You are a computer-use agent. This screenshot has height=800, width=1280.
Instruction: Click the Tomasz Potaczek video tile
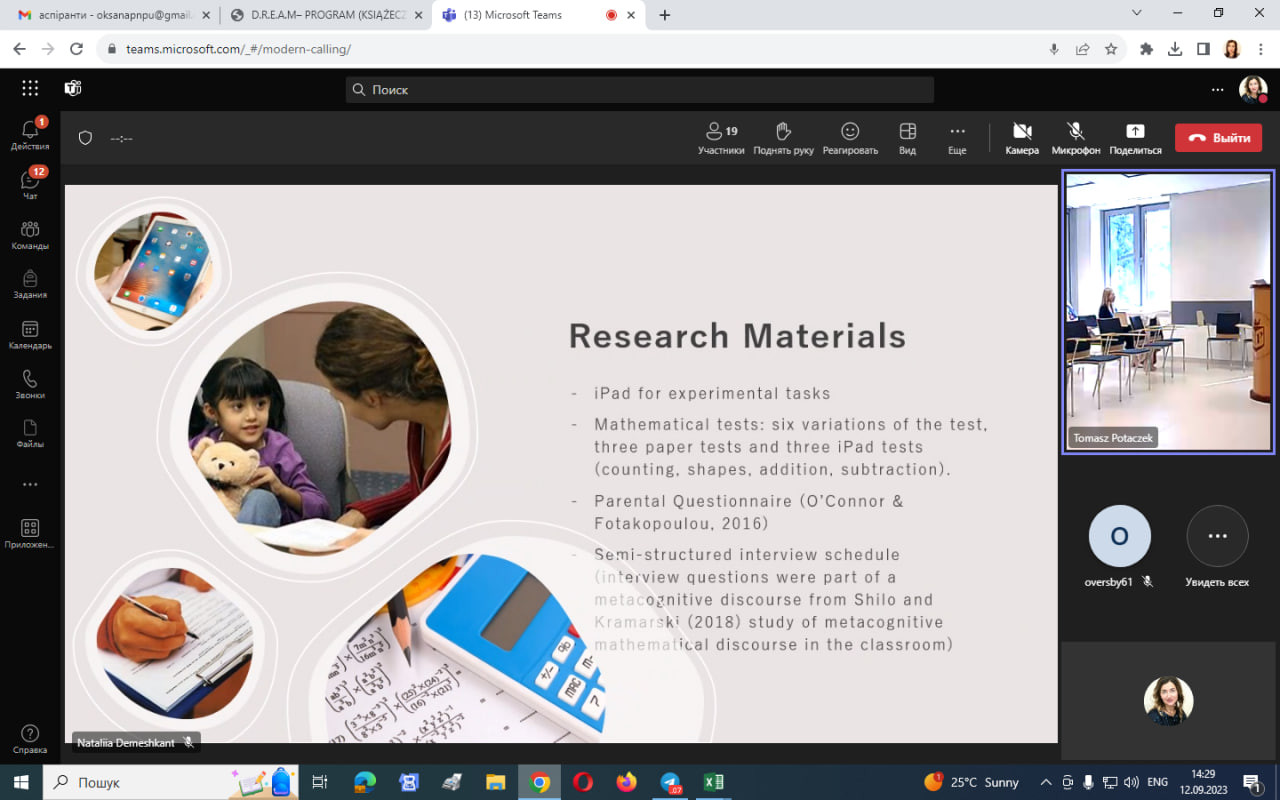pos(1168,312)
